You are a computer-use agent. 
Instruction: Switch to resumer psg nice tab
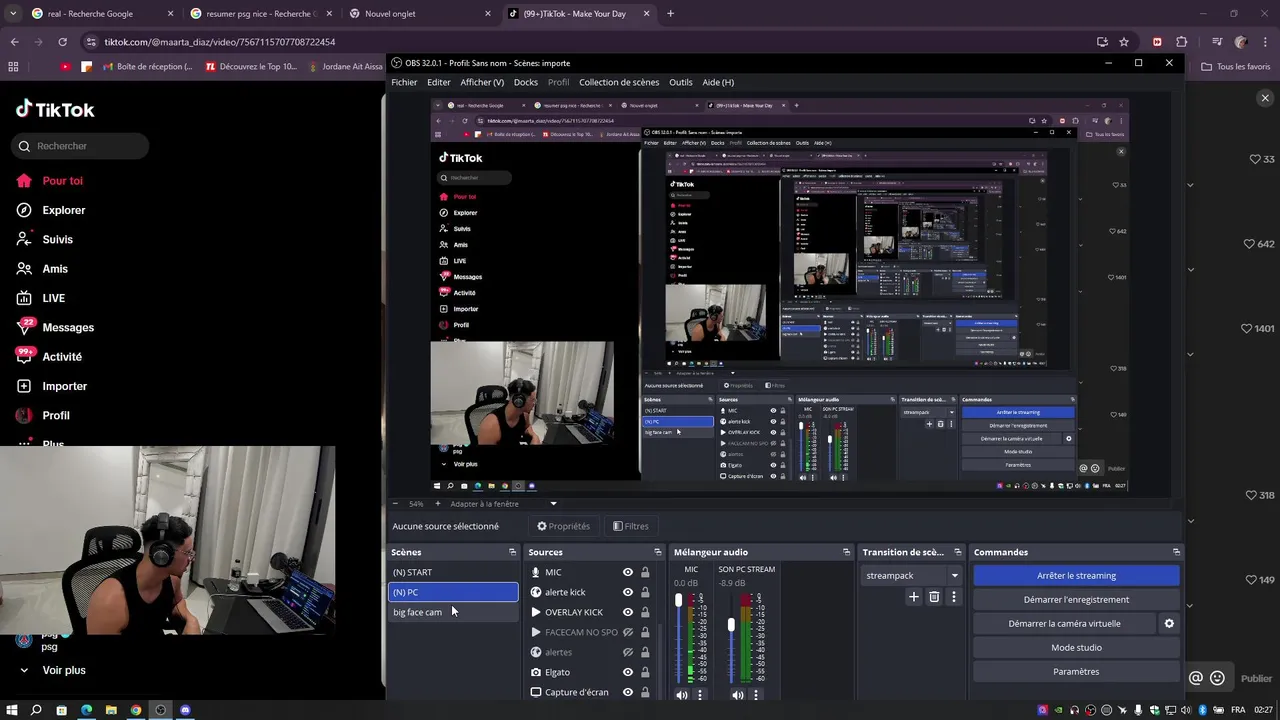(x=262, y=14)
